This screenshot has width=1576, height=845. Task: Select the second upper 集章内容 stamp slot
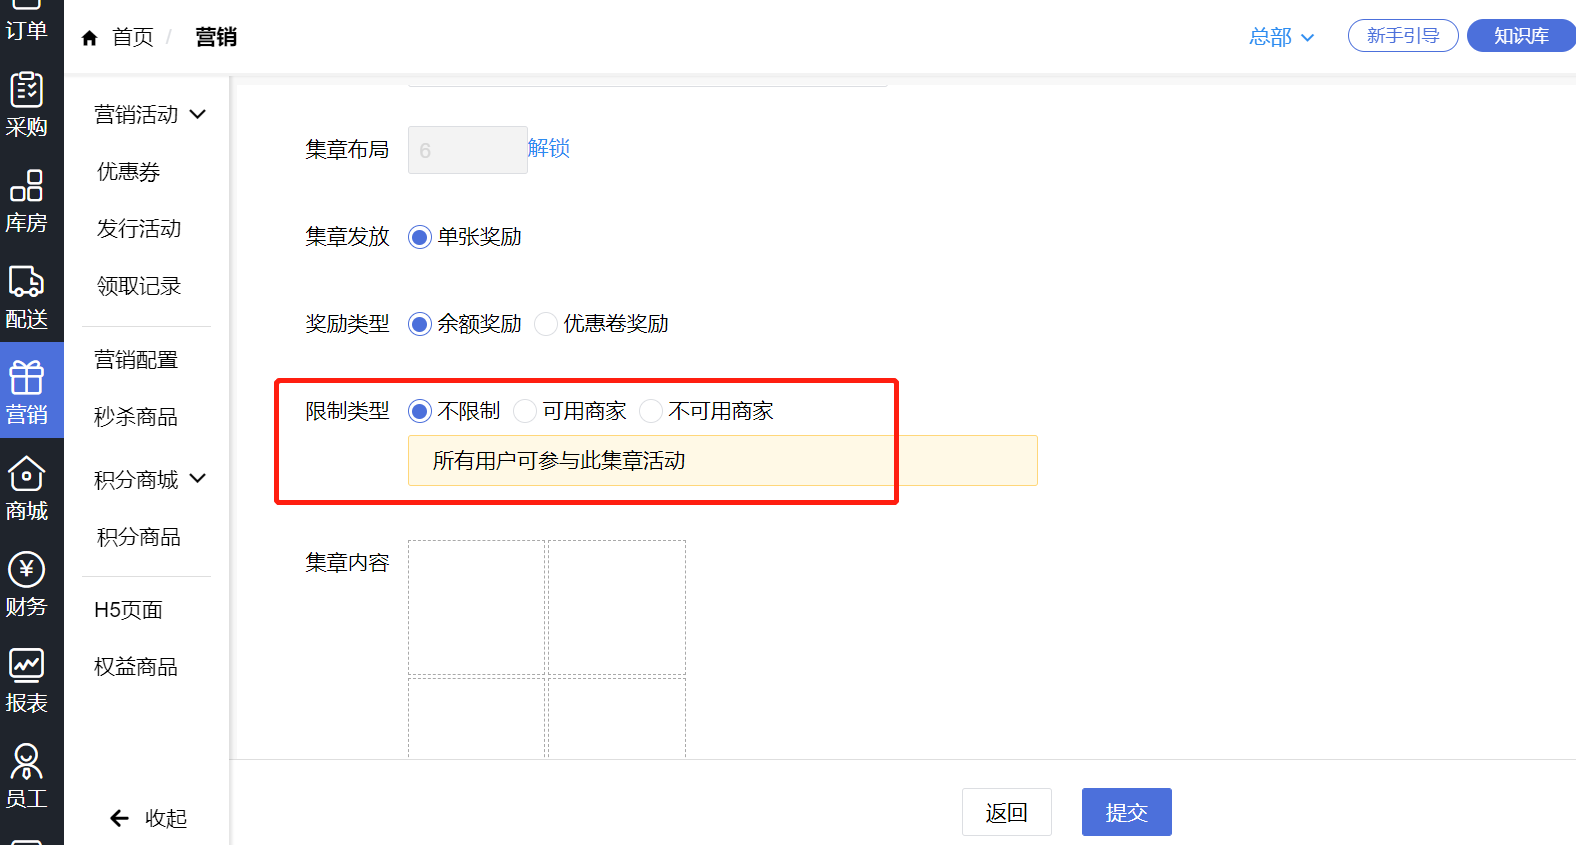[617, 608]
